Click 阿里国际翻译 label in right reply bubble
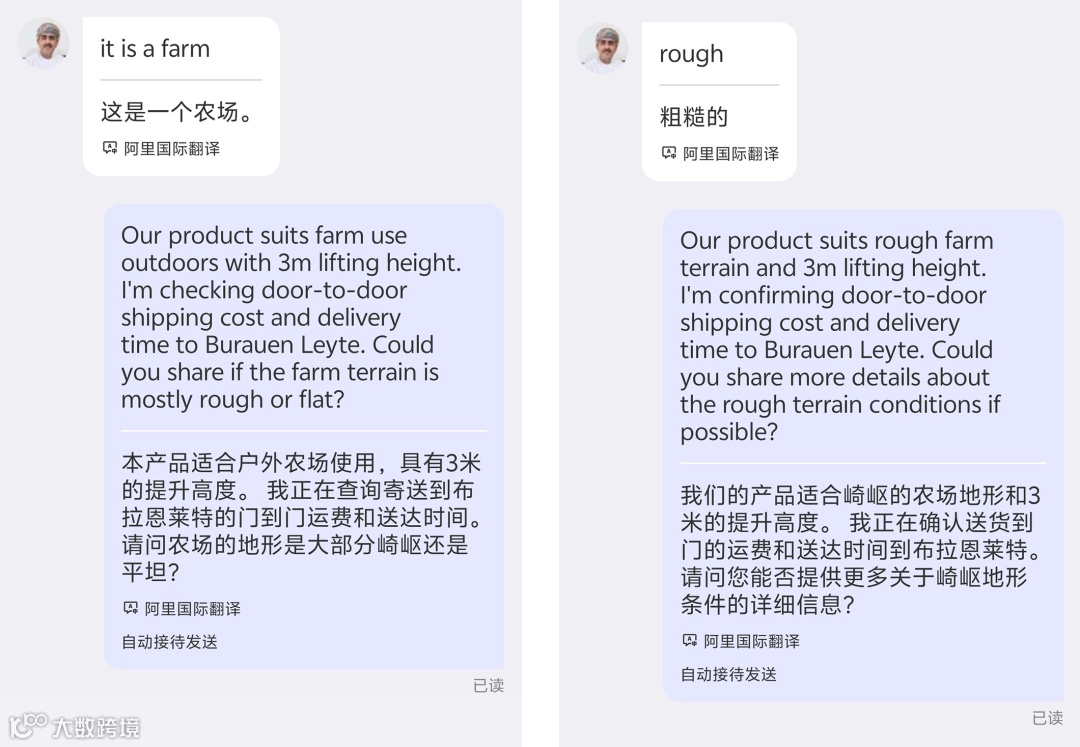Image resolution: width=1080 pixels, height=747 pixels. [x=752, y=641]
